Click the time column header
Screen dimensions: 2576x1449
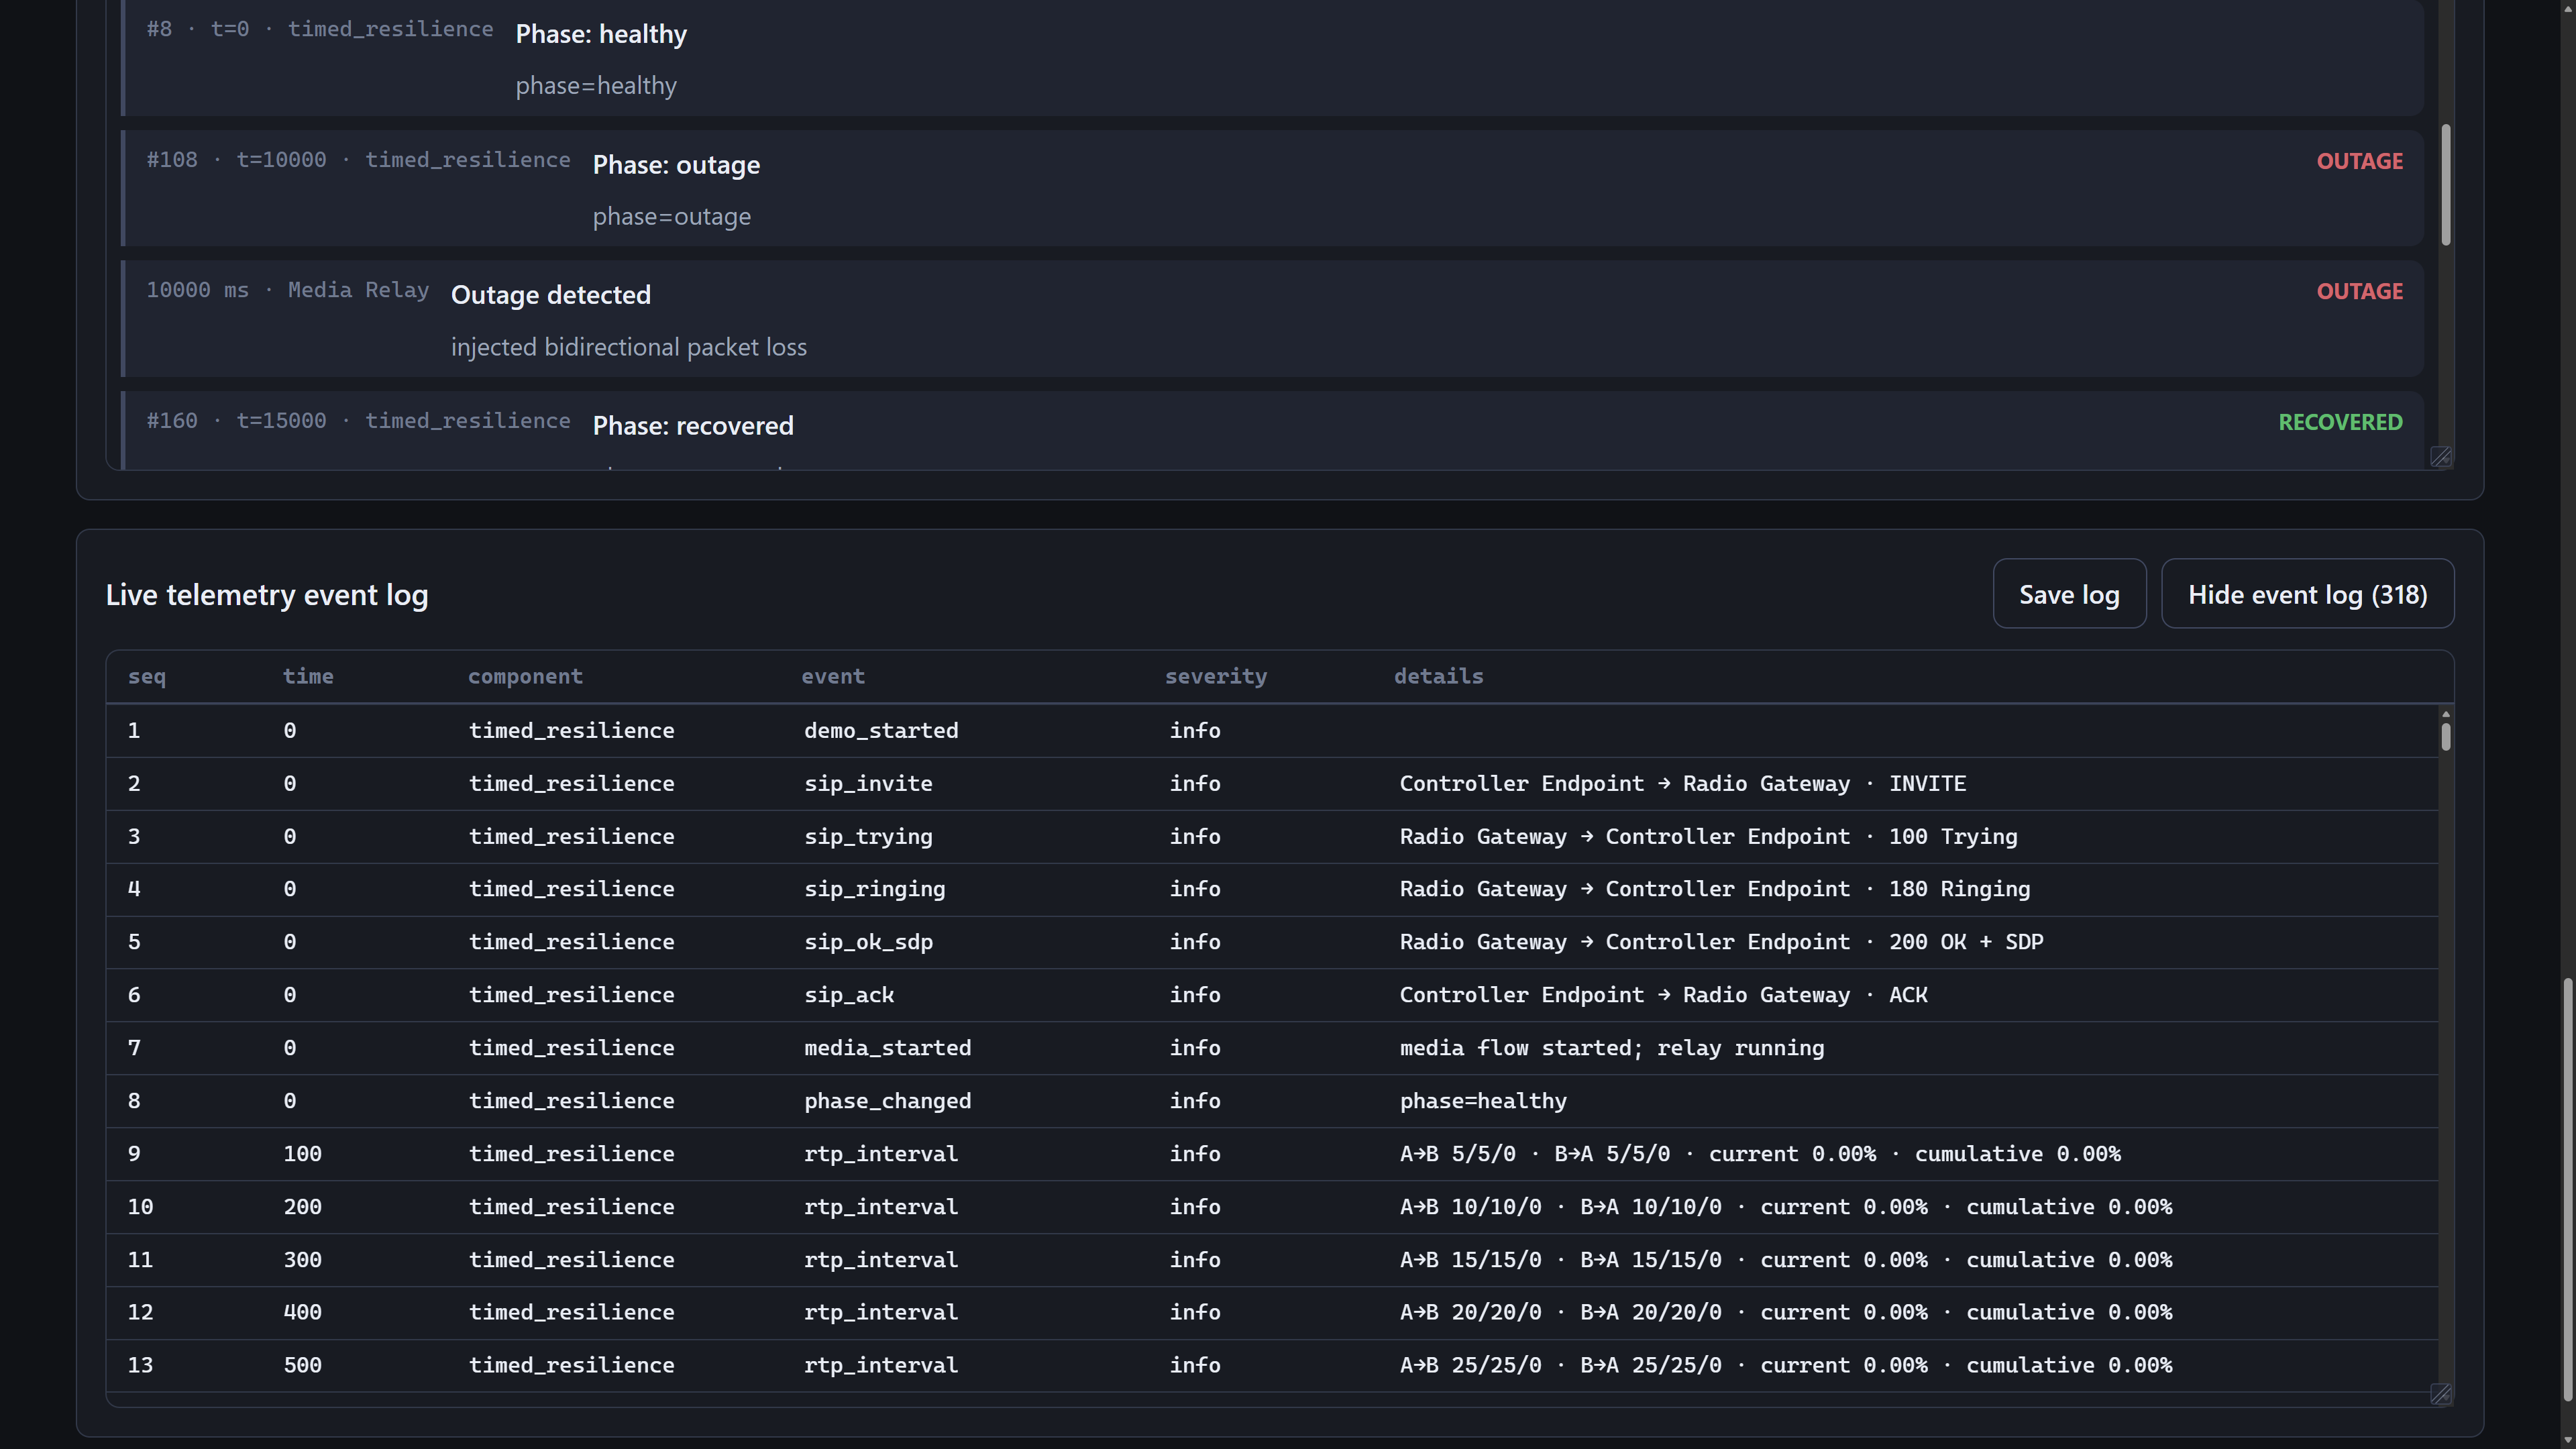point(308,677)
